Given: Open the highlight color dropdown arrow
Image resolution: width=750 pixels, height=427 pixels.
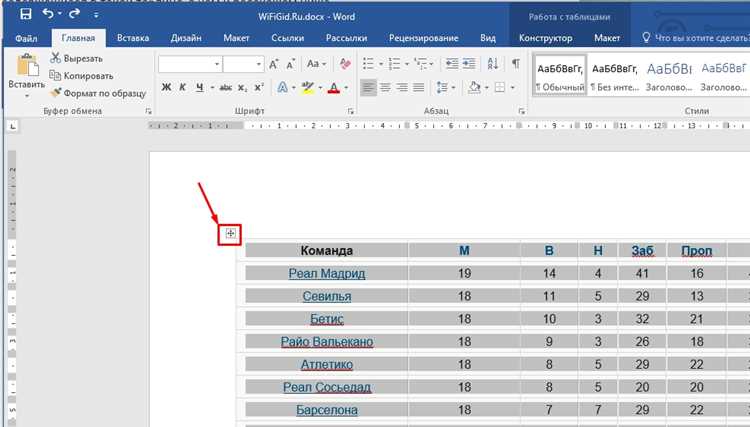Looking at the screenshot, I should click(320, 88).
